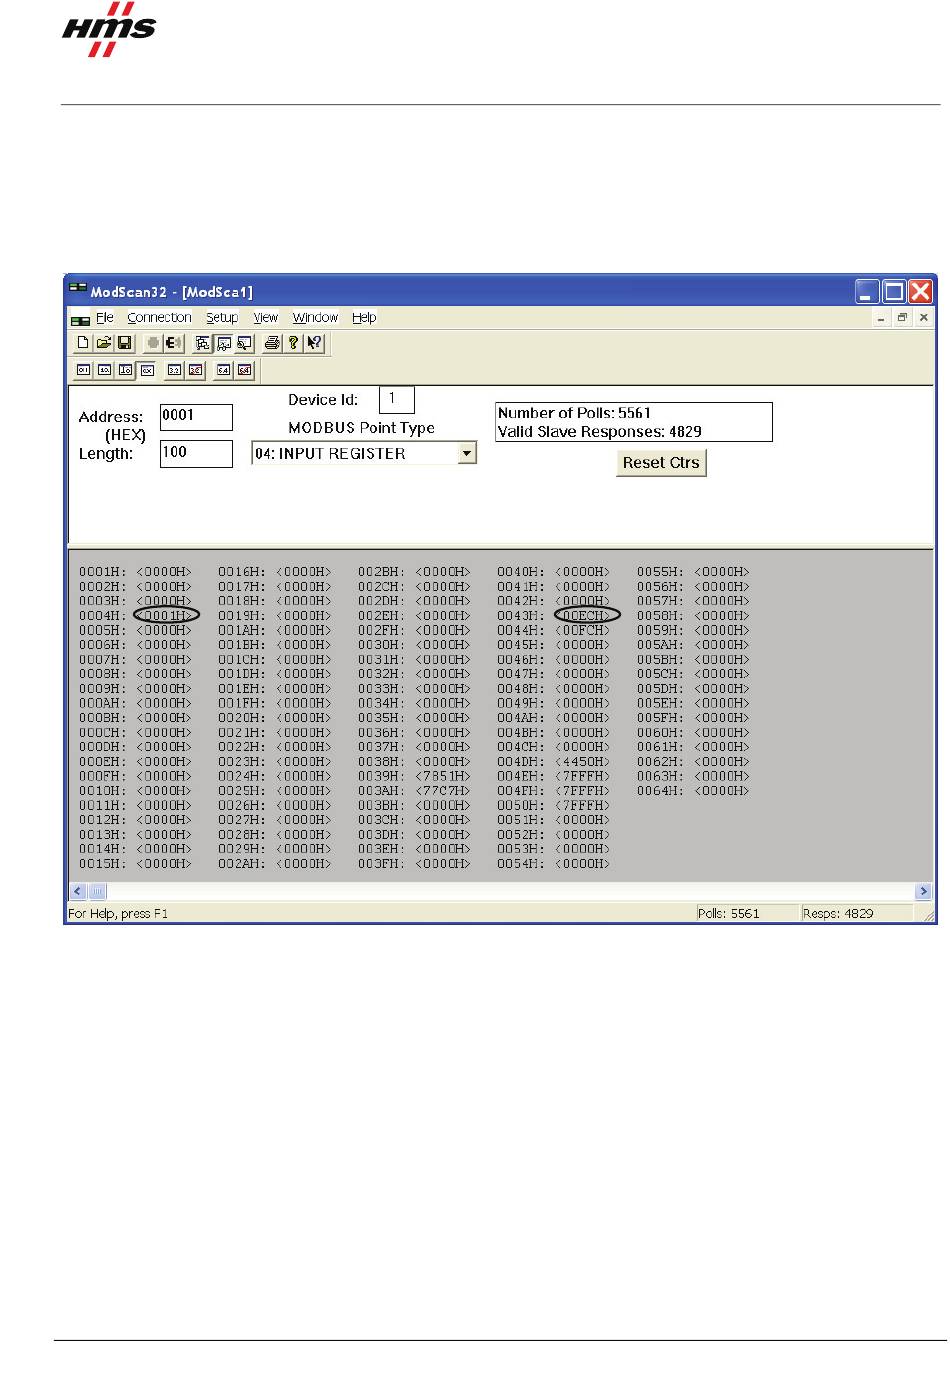Open the Setup menu

(x=222, y=318)
